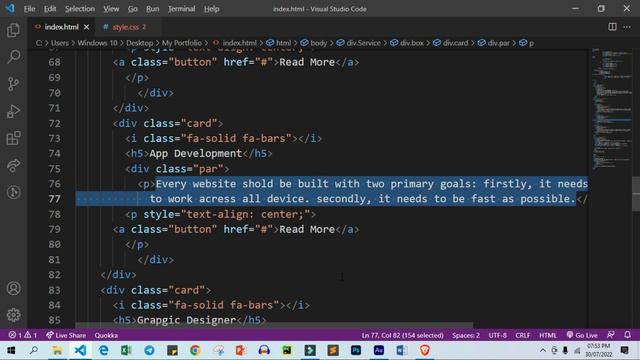Open the Selection menu
This screenshot has height=360, width=640.
(80, 9)
